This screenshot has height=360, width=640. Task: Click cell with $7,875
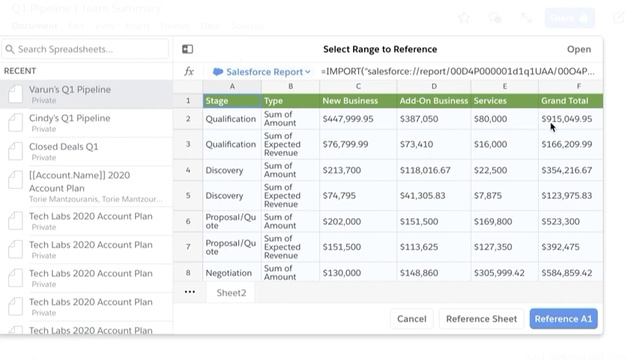pyautogui.click(x=504, y=196)
